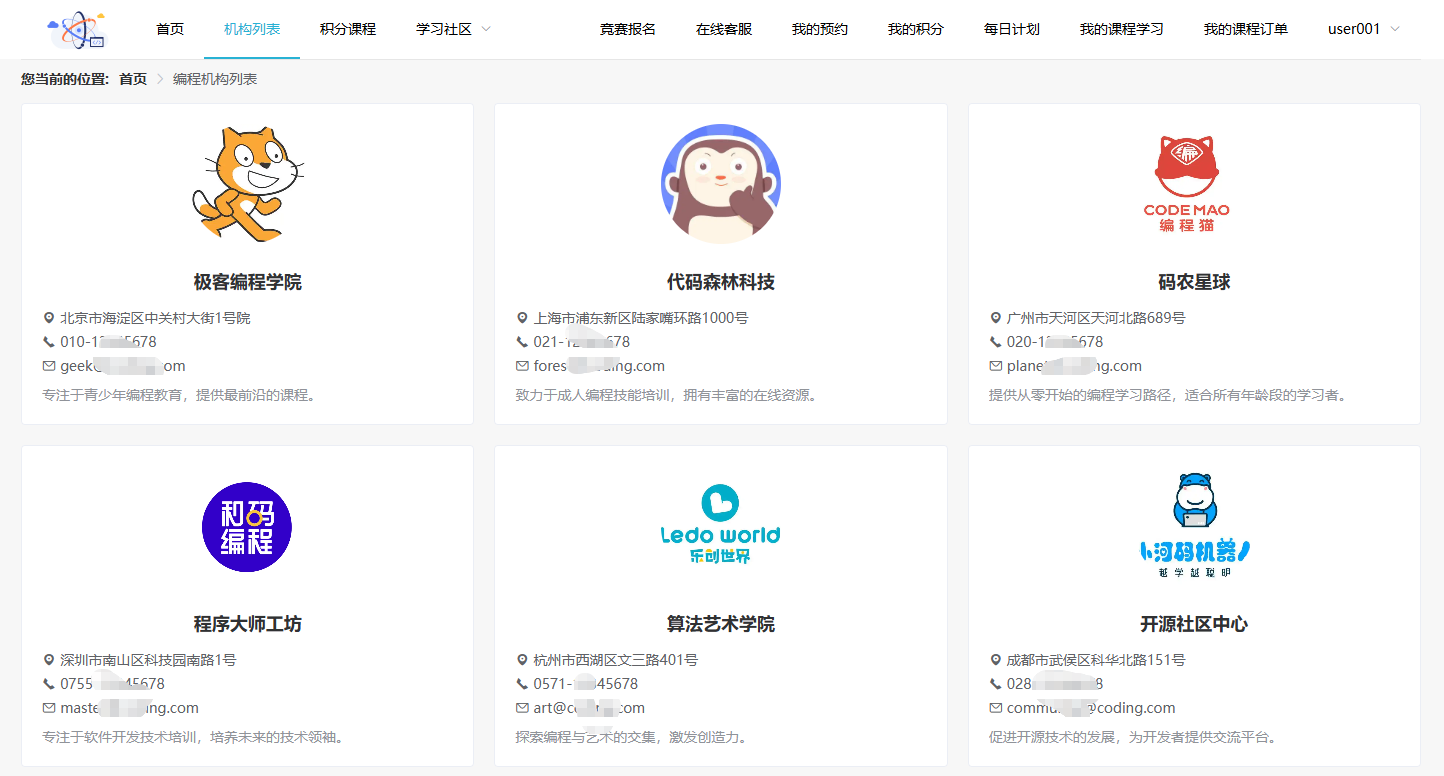
Task: Open 积分课程 menu item
Action: point(348,29)
